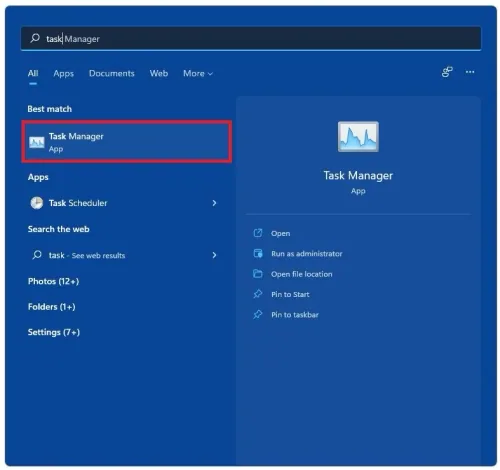
Task: Choose Open file location
Action: tap(302, 274)
